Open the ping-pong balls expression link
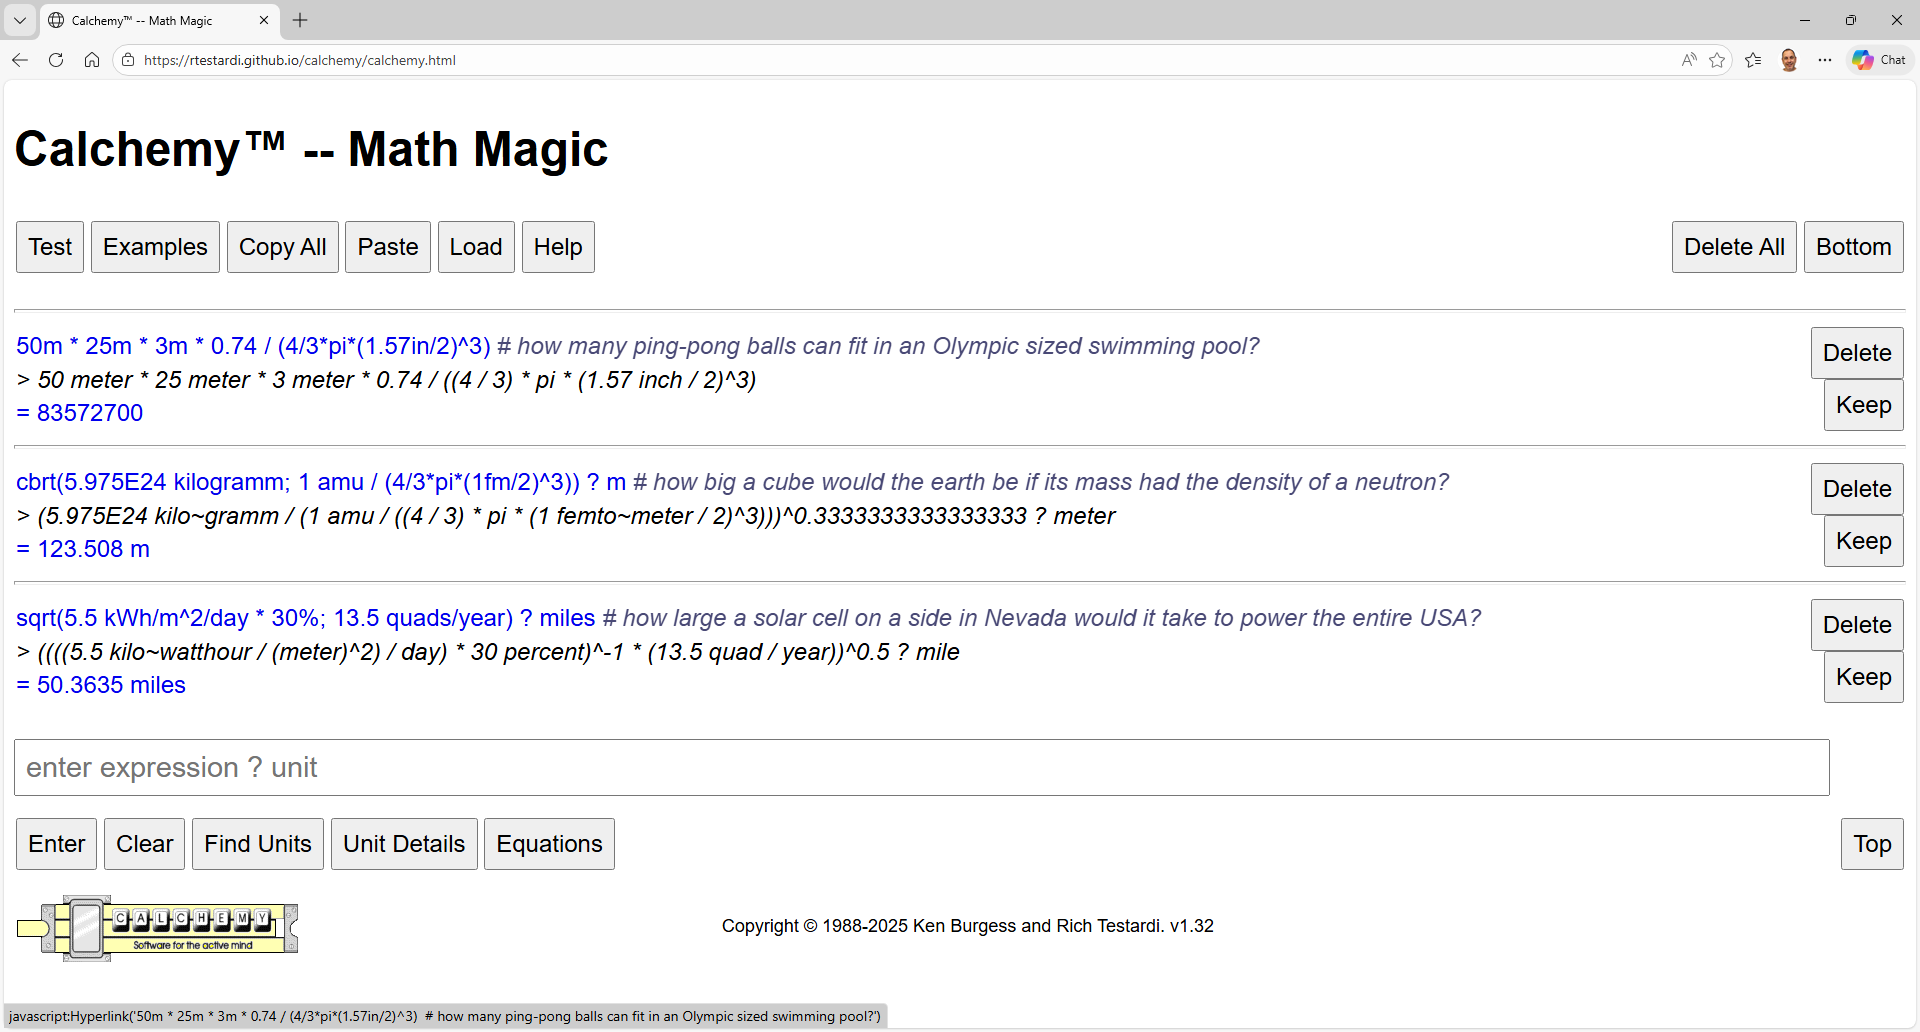The height and width of the screenshot is (1032, 1920). tap(253, 346)
